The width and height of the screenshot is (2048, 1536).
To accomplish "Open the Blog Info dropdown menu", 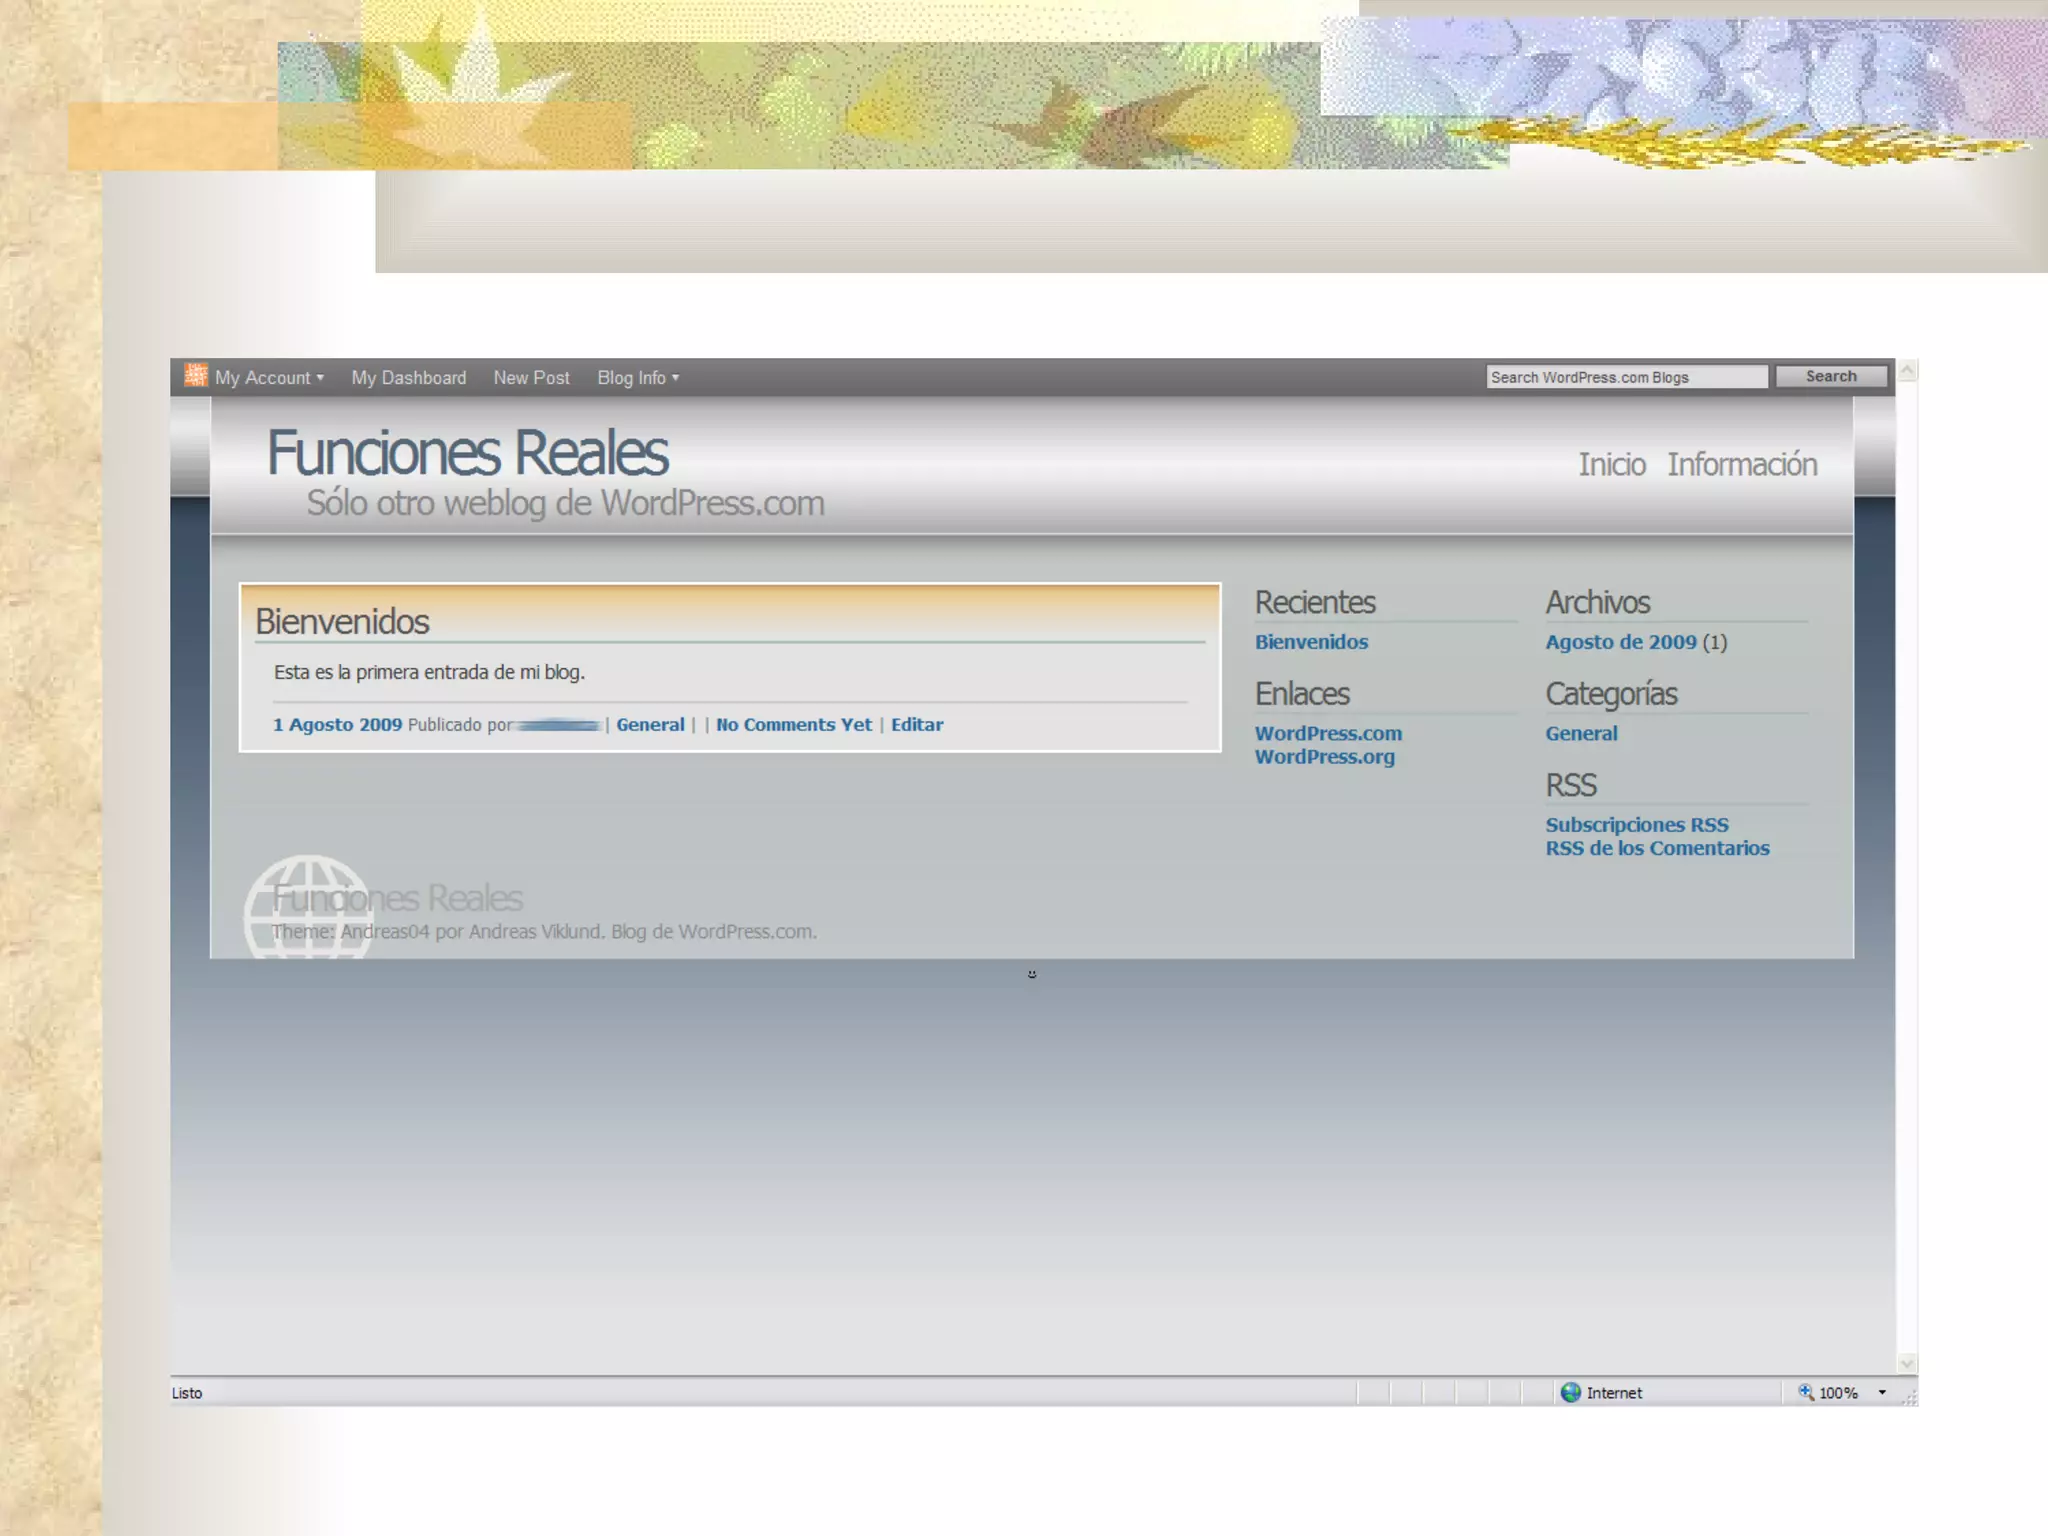I will tap(638, 378).
